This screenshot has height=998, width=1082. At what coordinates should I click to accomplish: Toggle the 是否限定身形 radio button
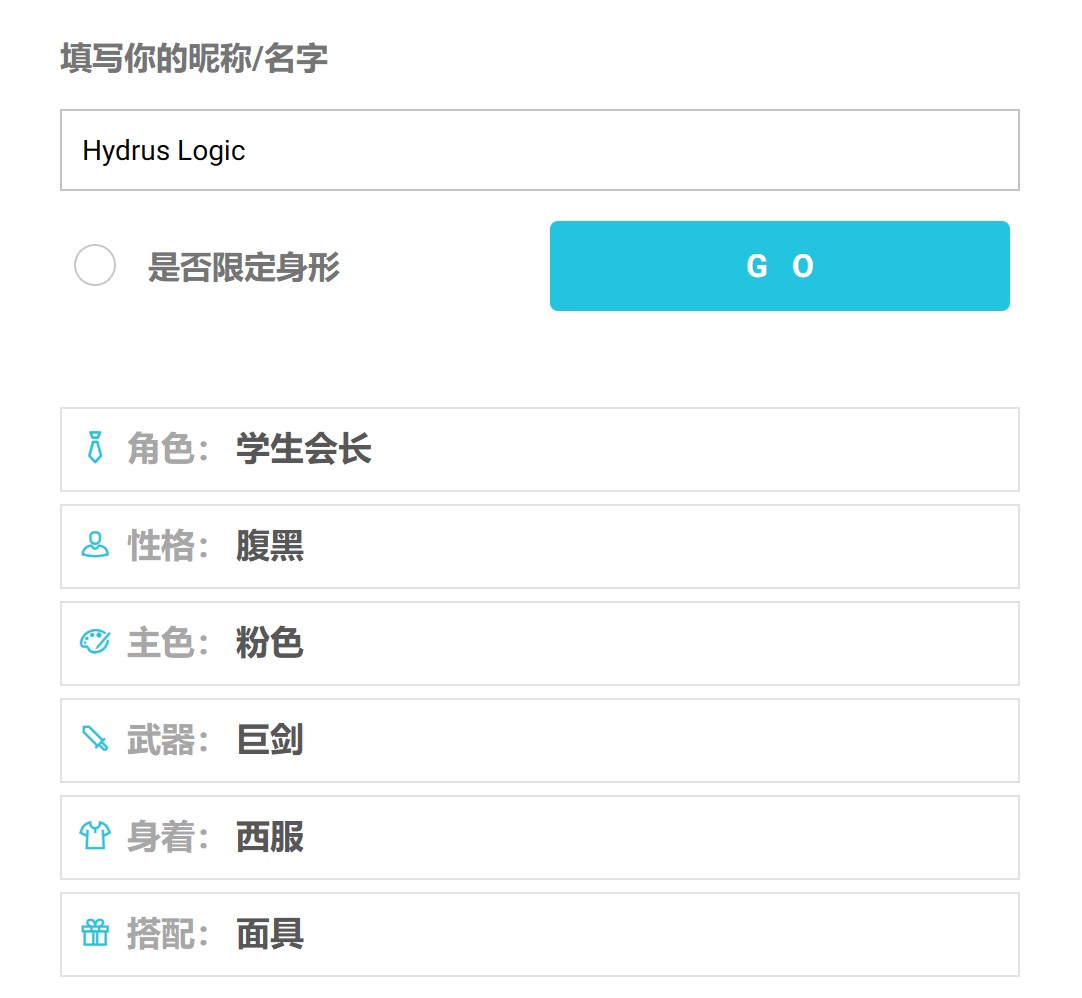(x=95, y=265)
